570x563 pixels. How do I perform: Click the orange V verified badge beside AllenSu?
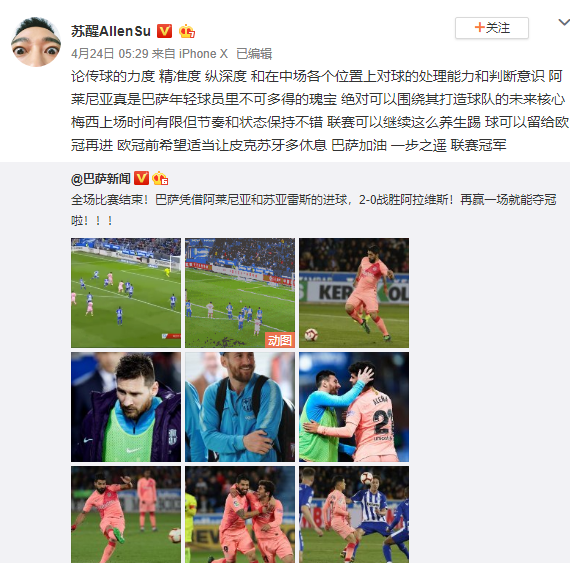(x=164, y=31)
